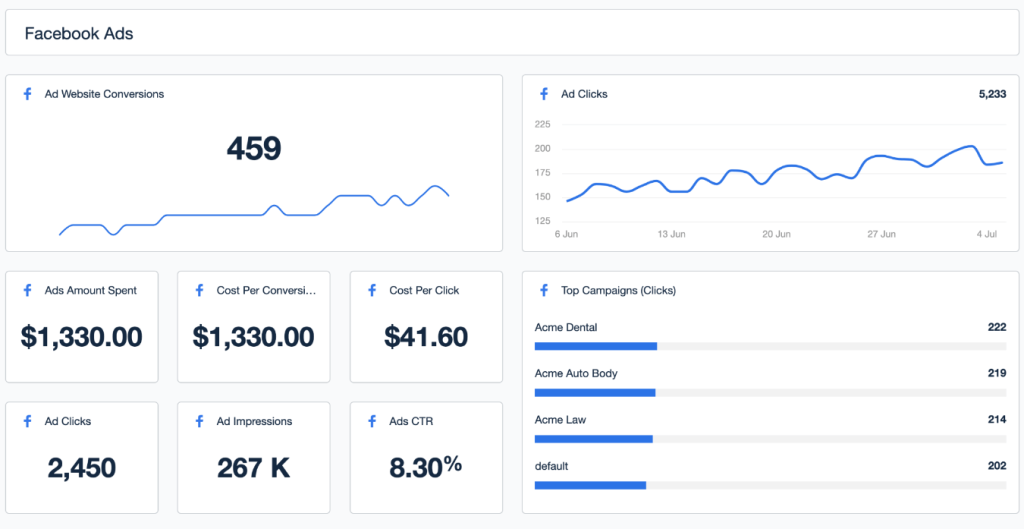
Task: Click the 214 clicks count for Acme Law
Action: 997,420
